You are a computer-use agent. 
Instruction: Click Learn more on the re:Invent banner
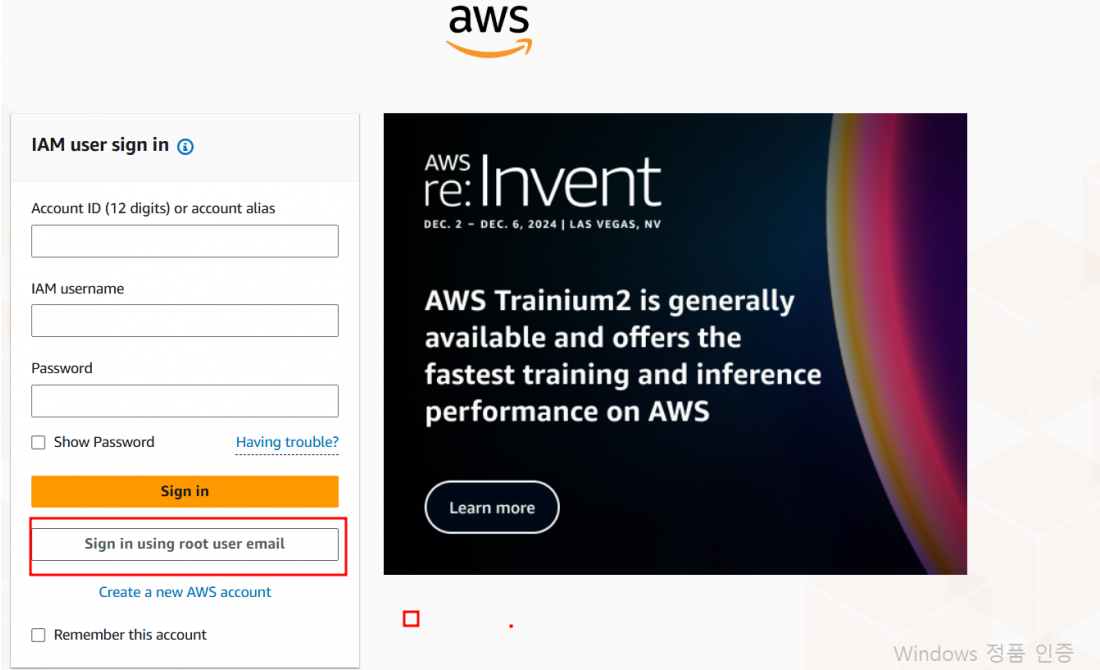pyautogui.click(x=492, y=507)
